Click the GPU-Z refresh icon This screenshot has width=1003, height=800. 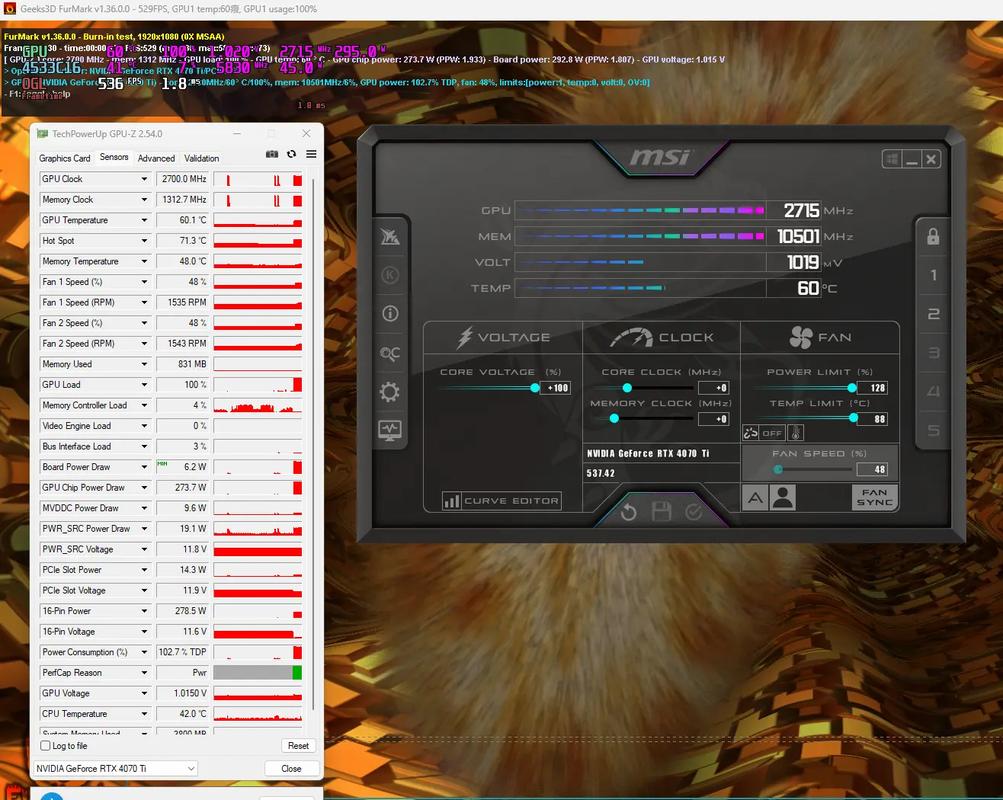click(291, 154)
